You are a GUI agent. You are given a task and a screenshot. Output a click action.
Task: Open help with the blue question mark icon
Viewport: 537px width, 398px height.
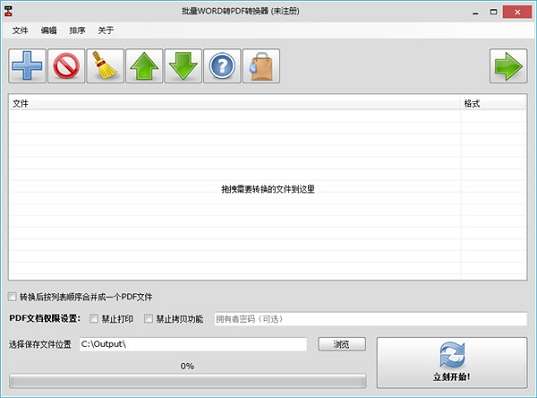coord(222,66)
